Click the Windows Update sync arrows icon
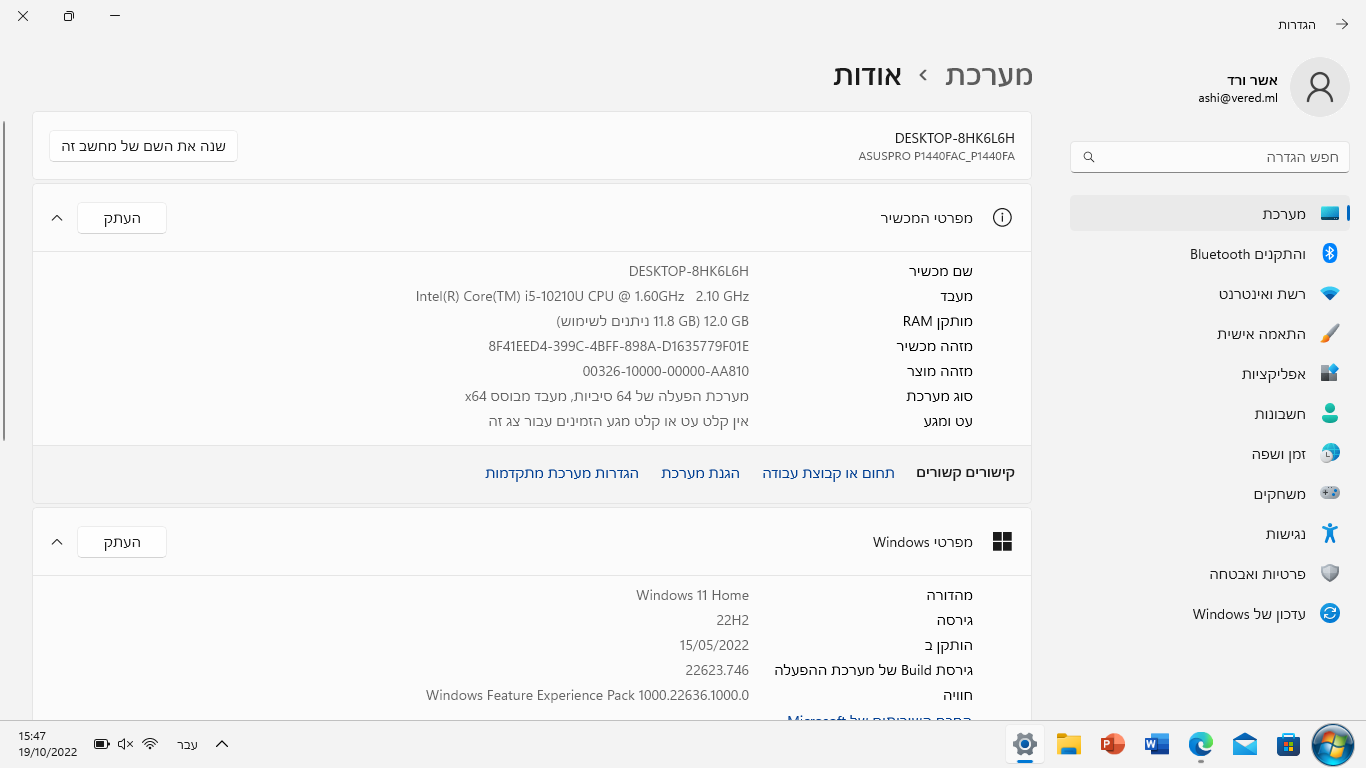 (x=1329, y=614)
